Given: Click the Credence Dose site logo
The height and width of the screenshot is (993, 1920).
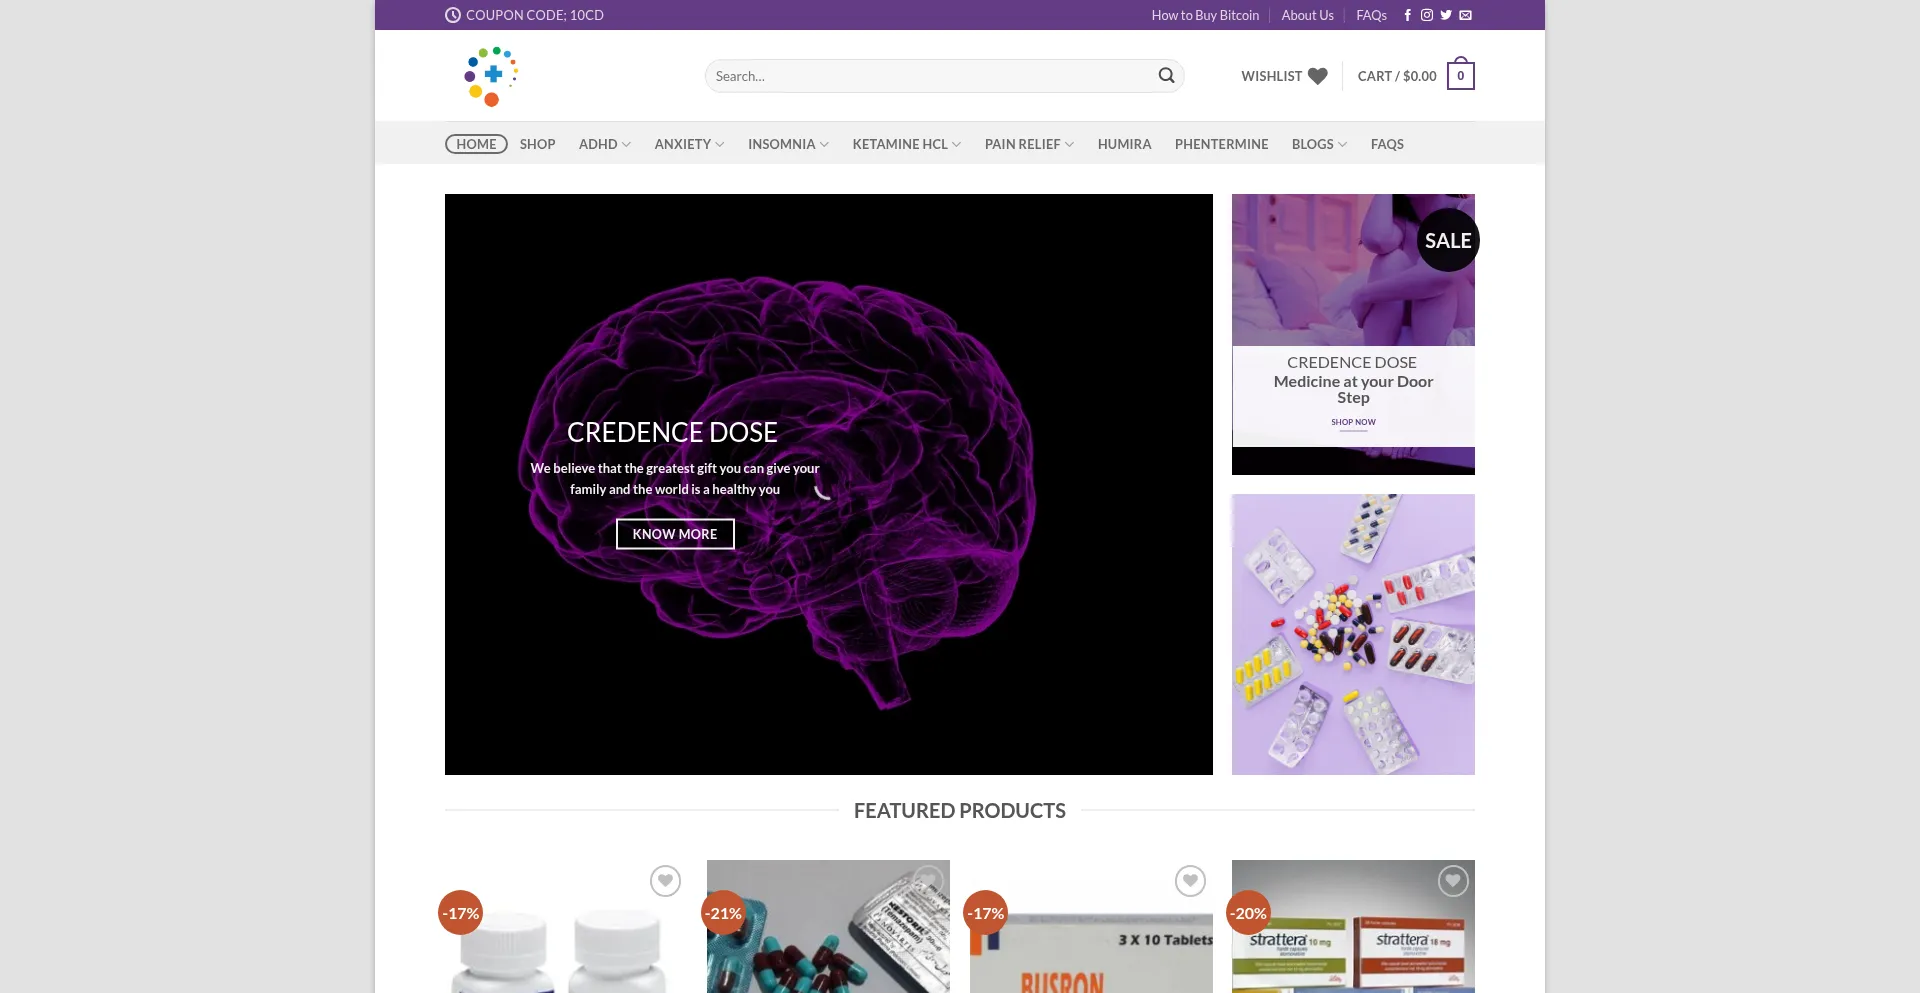Looking at the screenshot, I should point(491,76).
